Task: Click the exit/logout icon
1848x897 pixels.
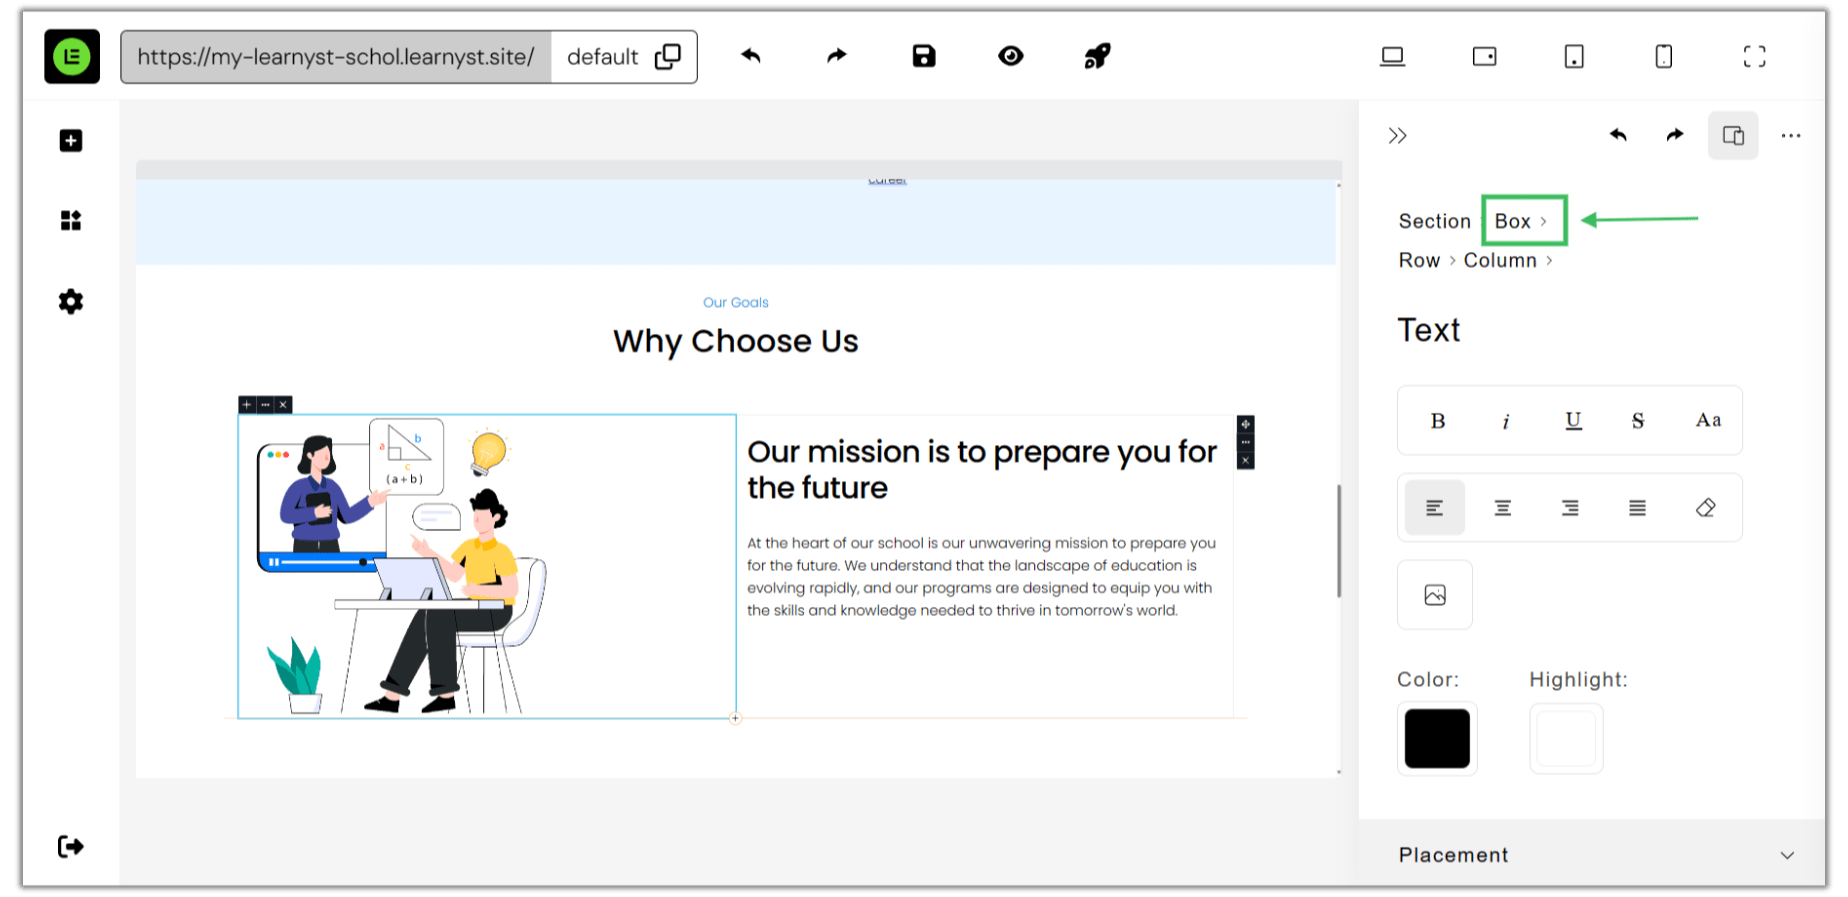Action: click(71, 847)
